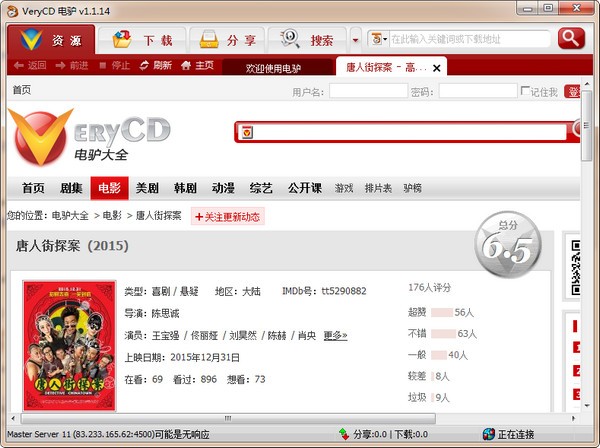Image resolution: width=600 pixels, height=448 pixels.
Task: Click horizontal scrollbar right arrow
Action: tap(573, 418)
